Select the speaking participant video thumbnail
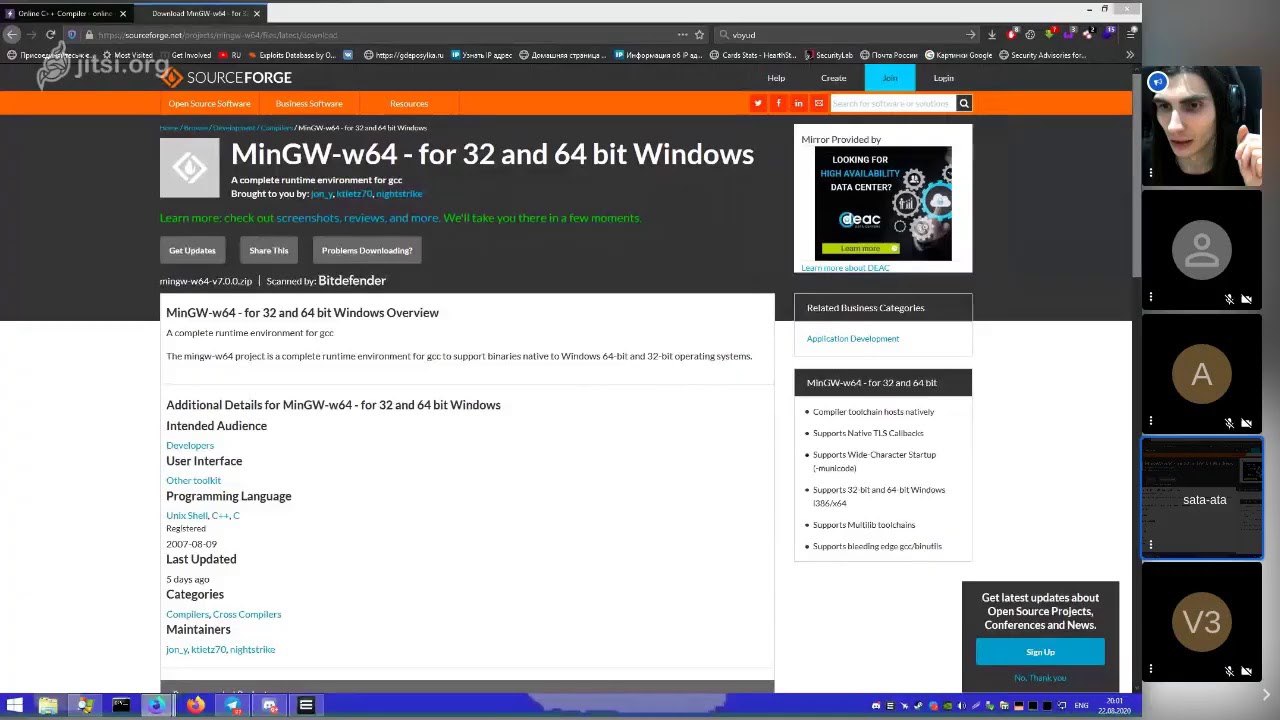Screen dimensions: 1280x720 [x=1202, y=126]
